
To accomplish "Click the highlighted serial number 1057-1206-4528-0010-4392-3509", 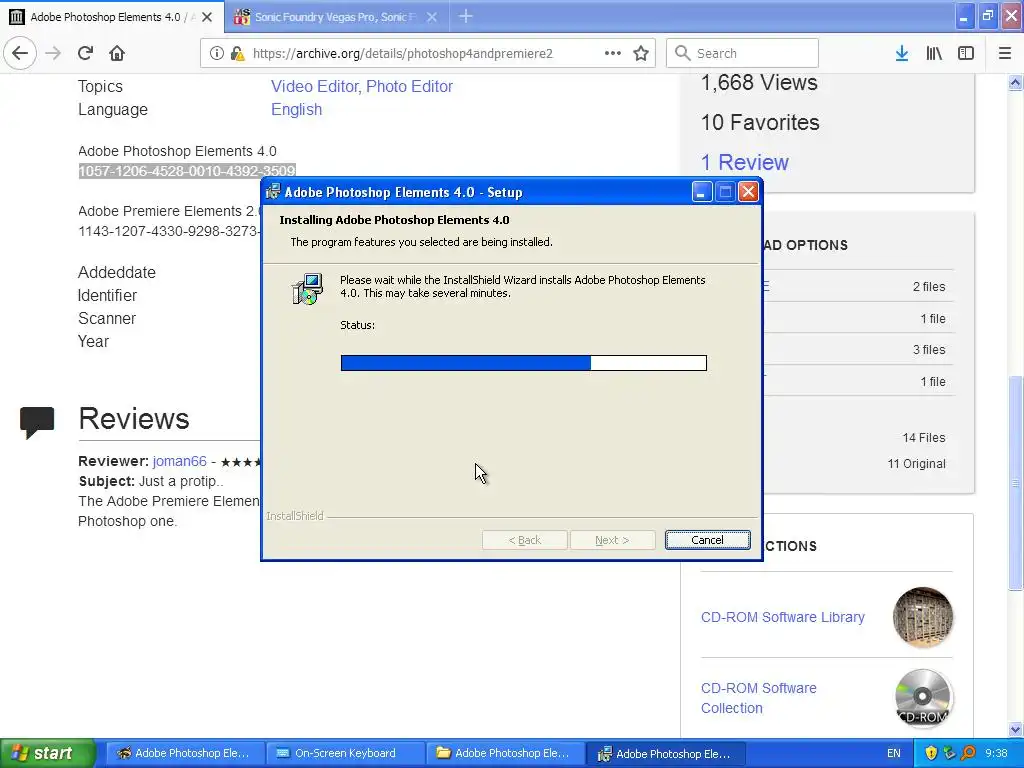I will (x=187, y=171).
